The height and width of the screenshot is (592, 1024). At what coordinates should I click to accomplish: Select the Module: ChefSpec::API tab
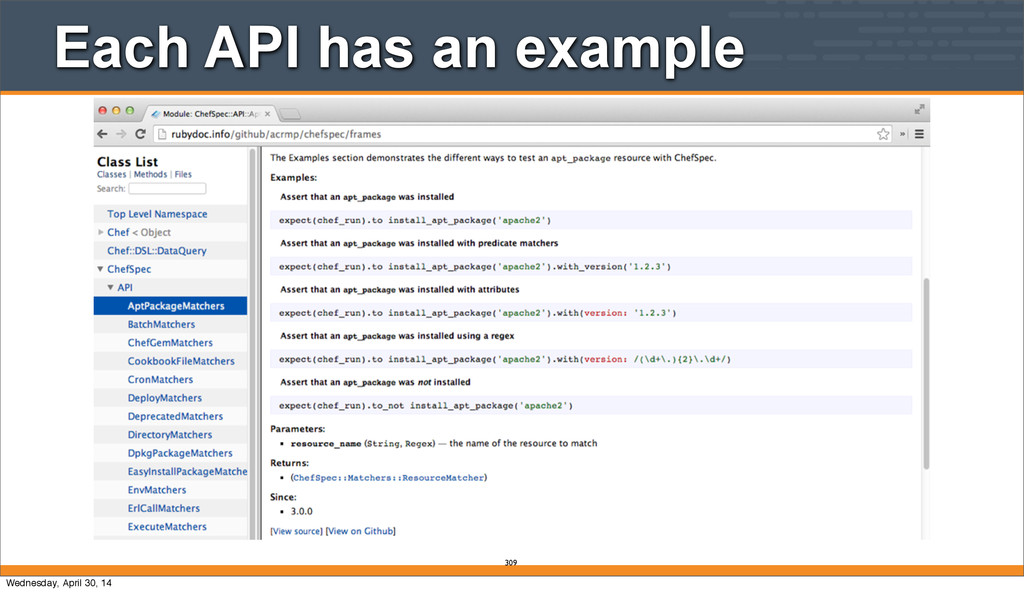point(210,114)
